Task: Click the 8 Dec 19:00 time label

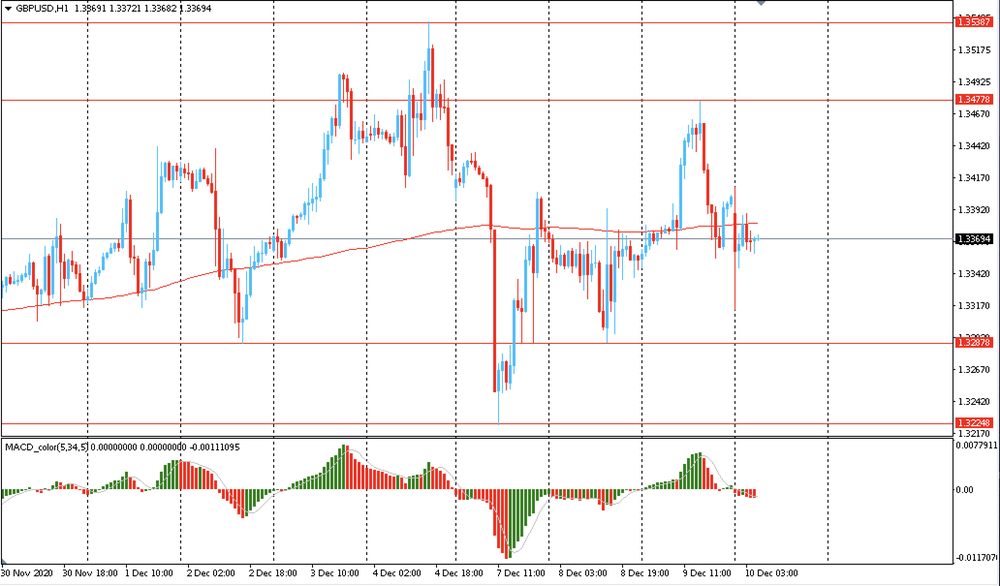Action: 645,573
